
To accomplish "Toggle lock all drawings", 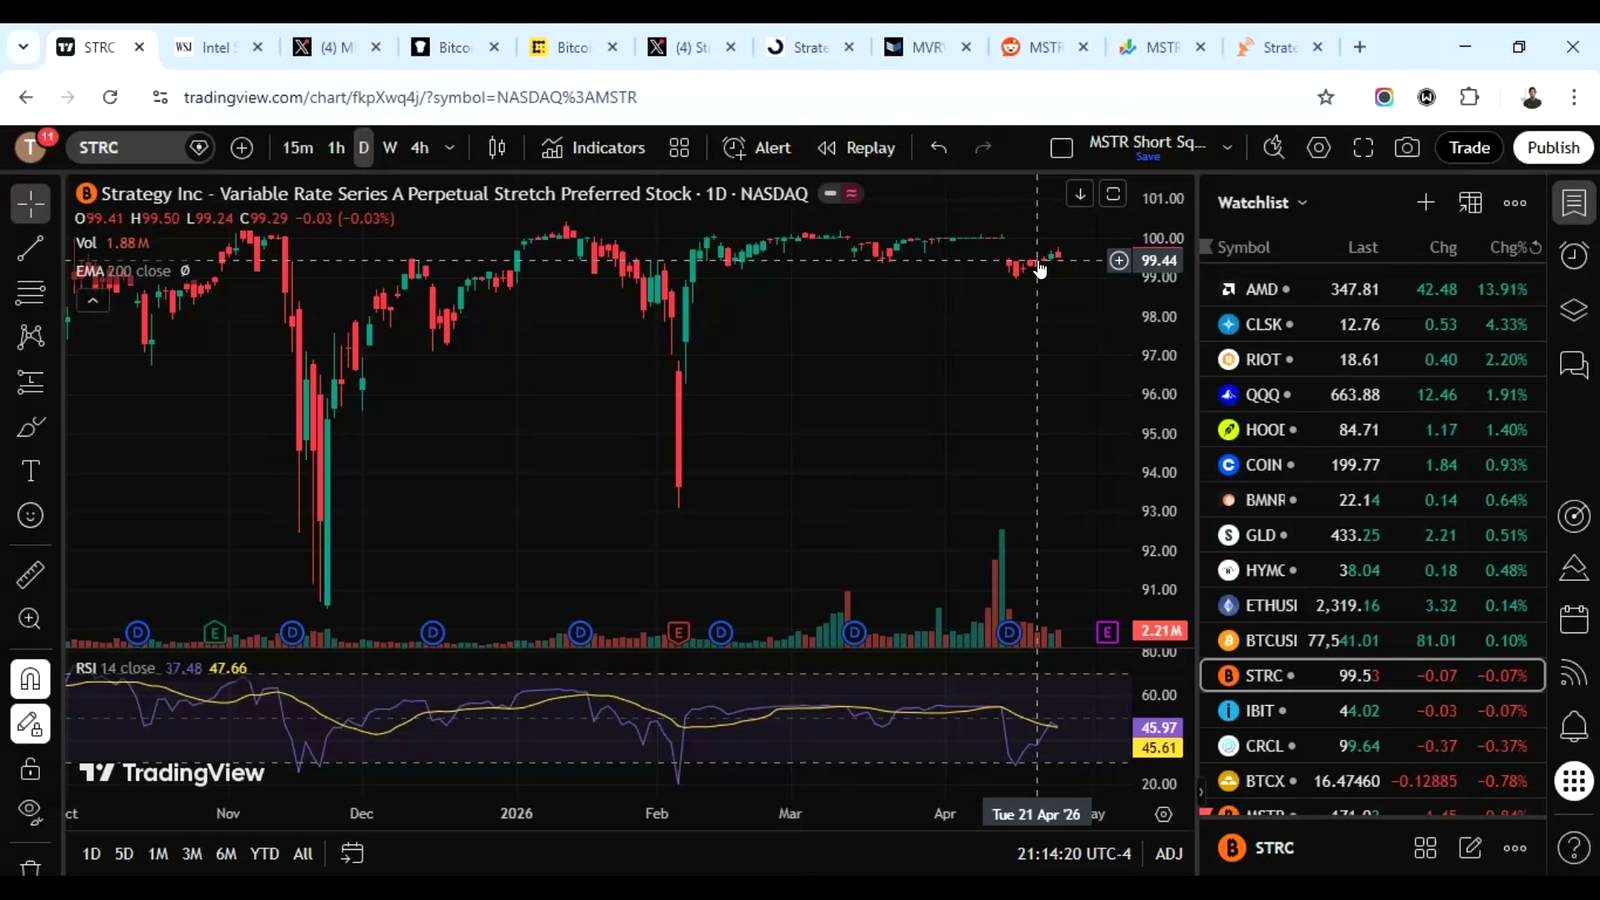I will click(31, 768).
